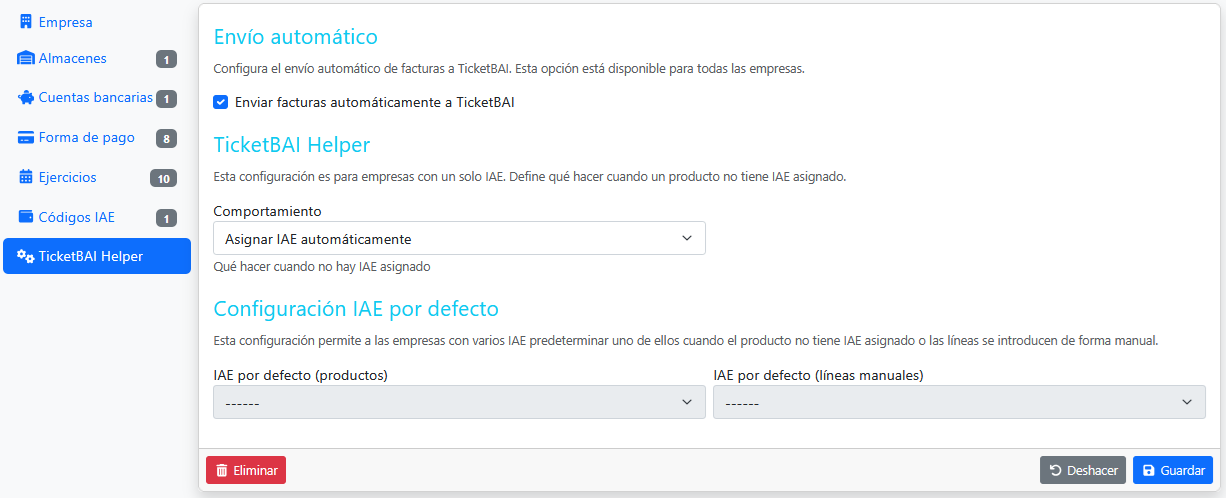Click the Almacenes warehouse icon

[26, 58]
